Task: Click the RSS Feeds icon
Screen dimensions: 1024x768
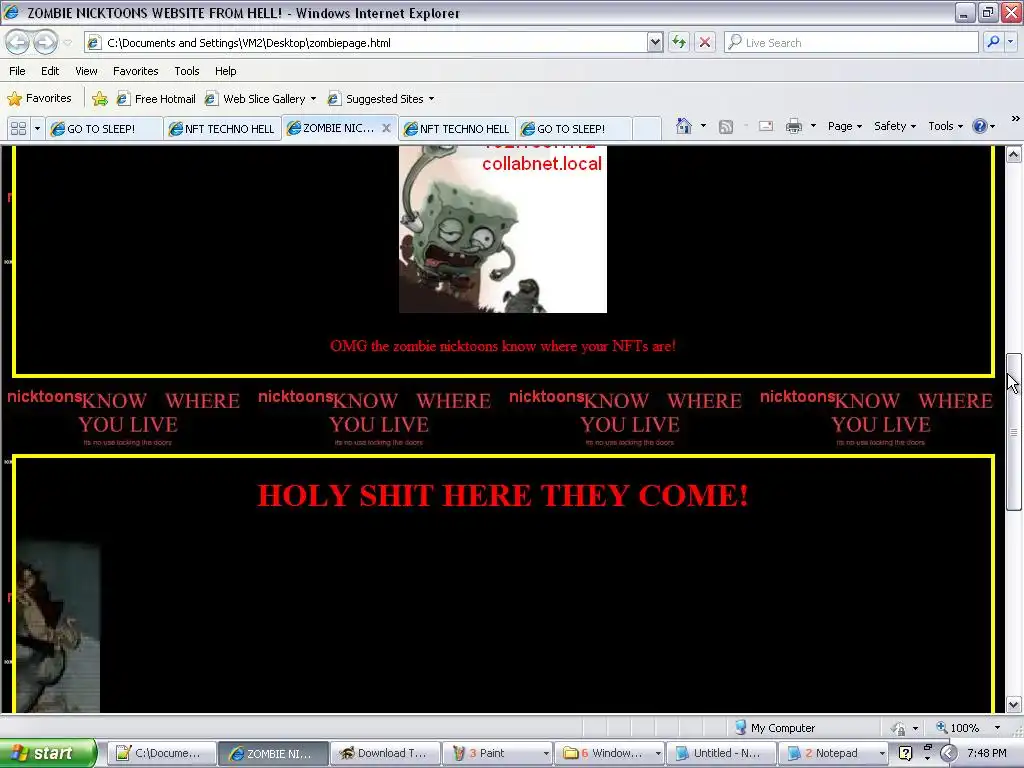Action: [726, 127]
